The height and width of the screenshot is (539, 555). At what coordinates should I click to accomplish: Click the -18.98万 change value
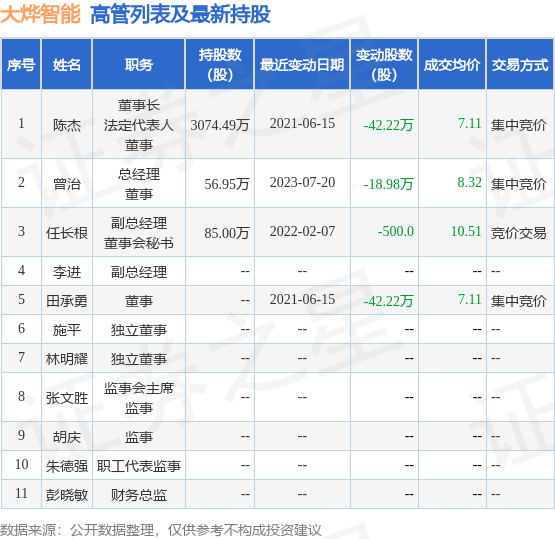(x=389, y=184)
